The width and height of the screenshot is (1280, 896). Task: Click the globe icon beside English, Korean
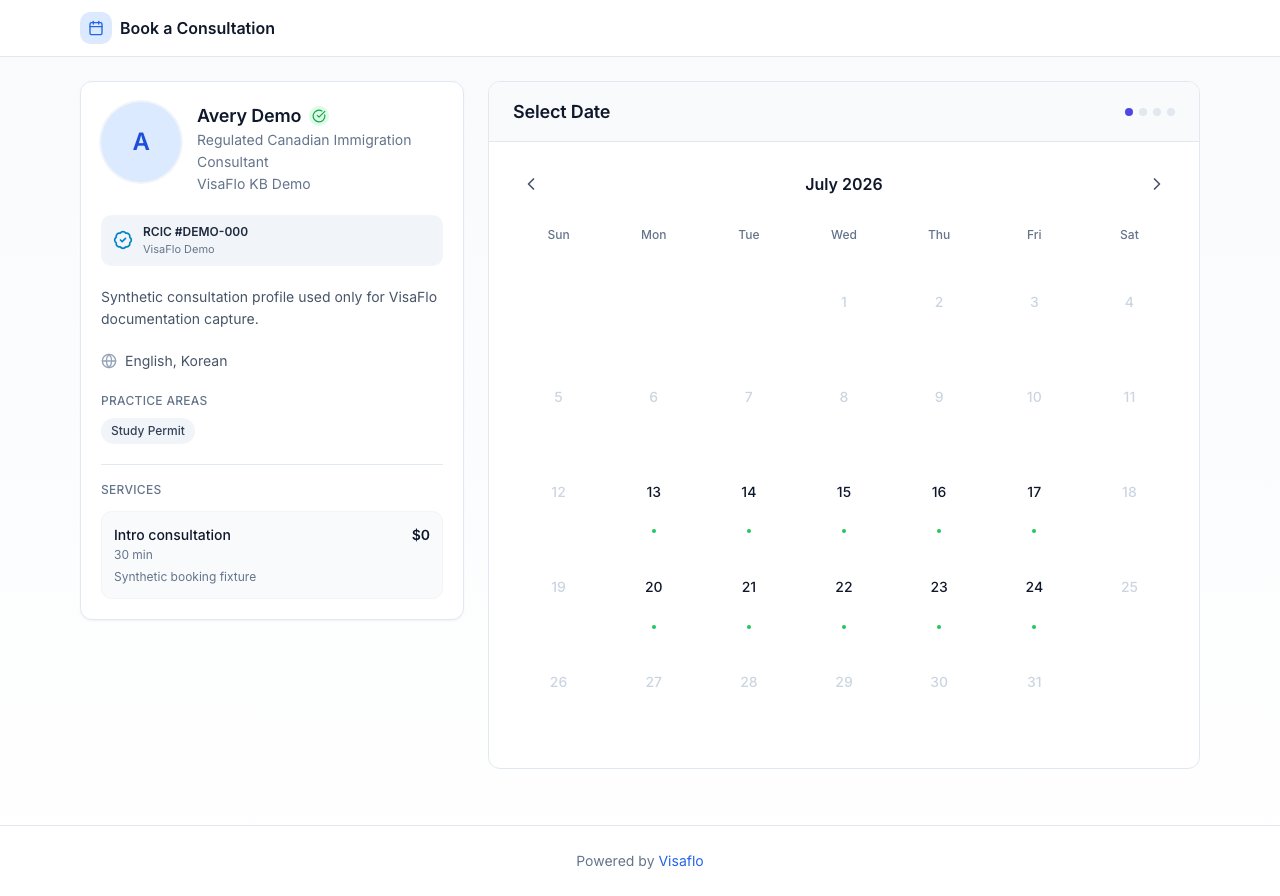(109, 361)
